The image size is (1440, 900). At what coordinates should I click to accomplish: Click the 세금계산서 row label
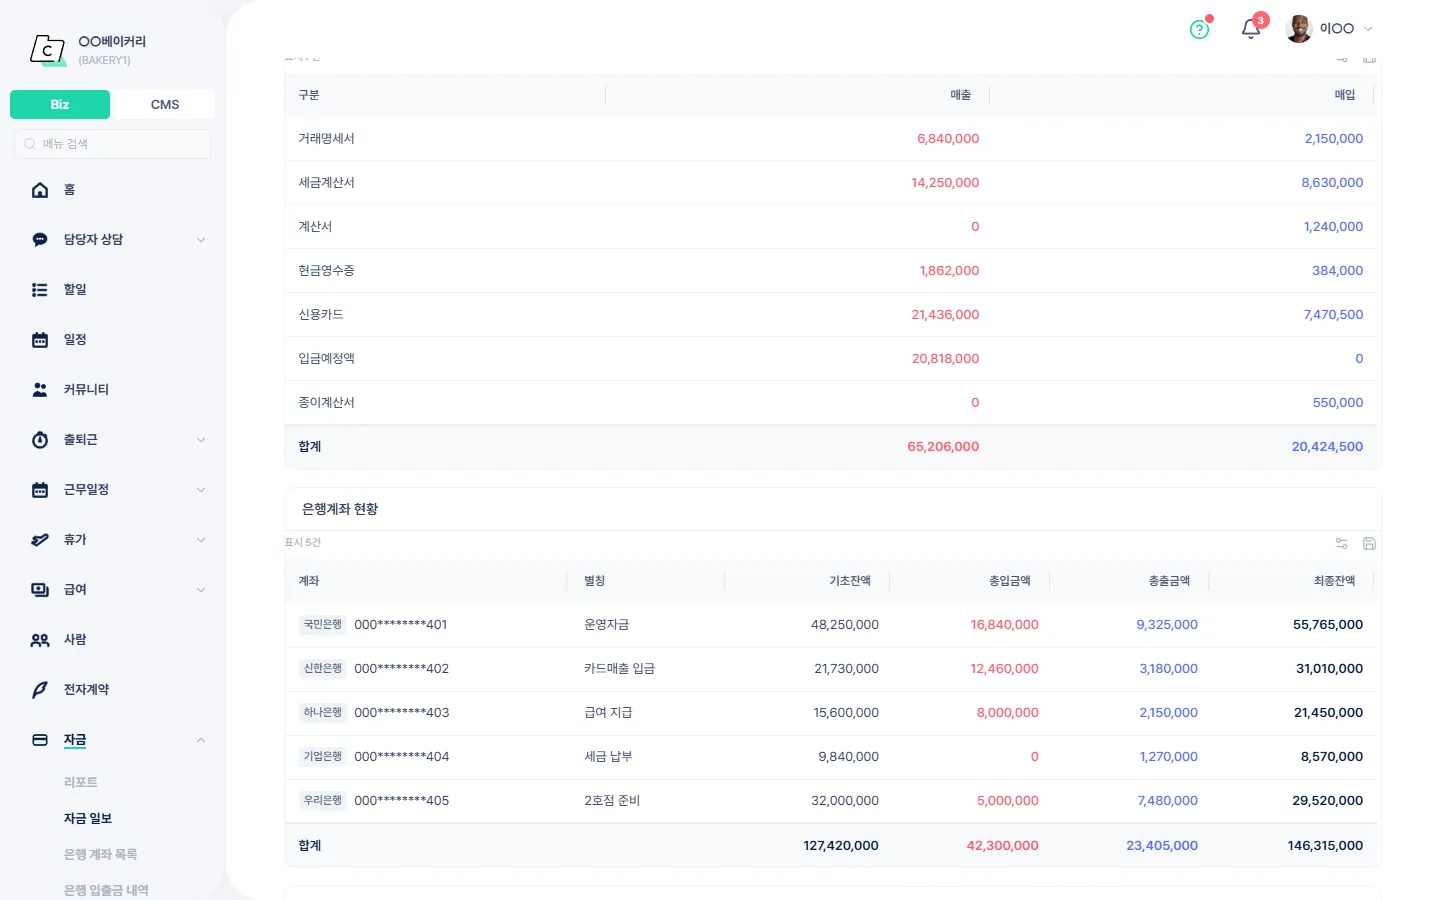click(x=326, y=183)
